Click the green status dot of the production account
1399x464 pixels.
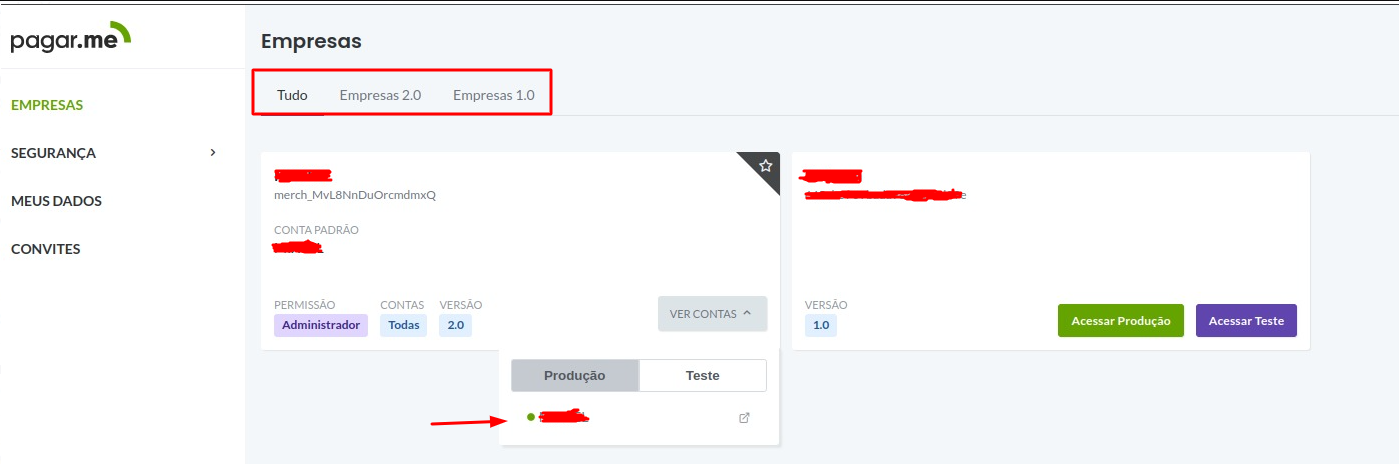pyautogui.click(x=531, y=417)
